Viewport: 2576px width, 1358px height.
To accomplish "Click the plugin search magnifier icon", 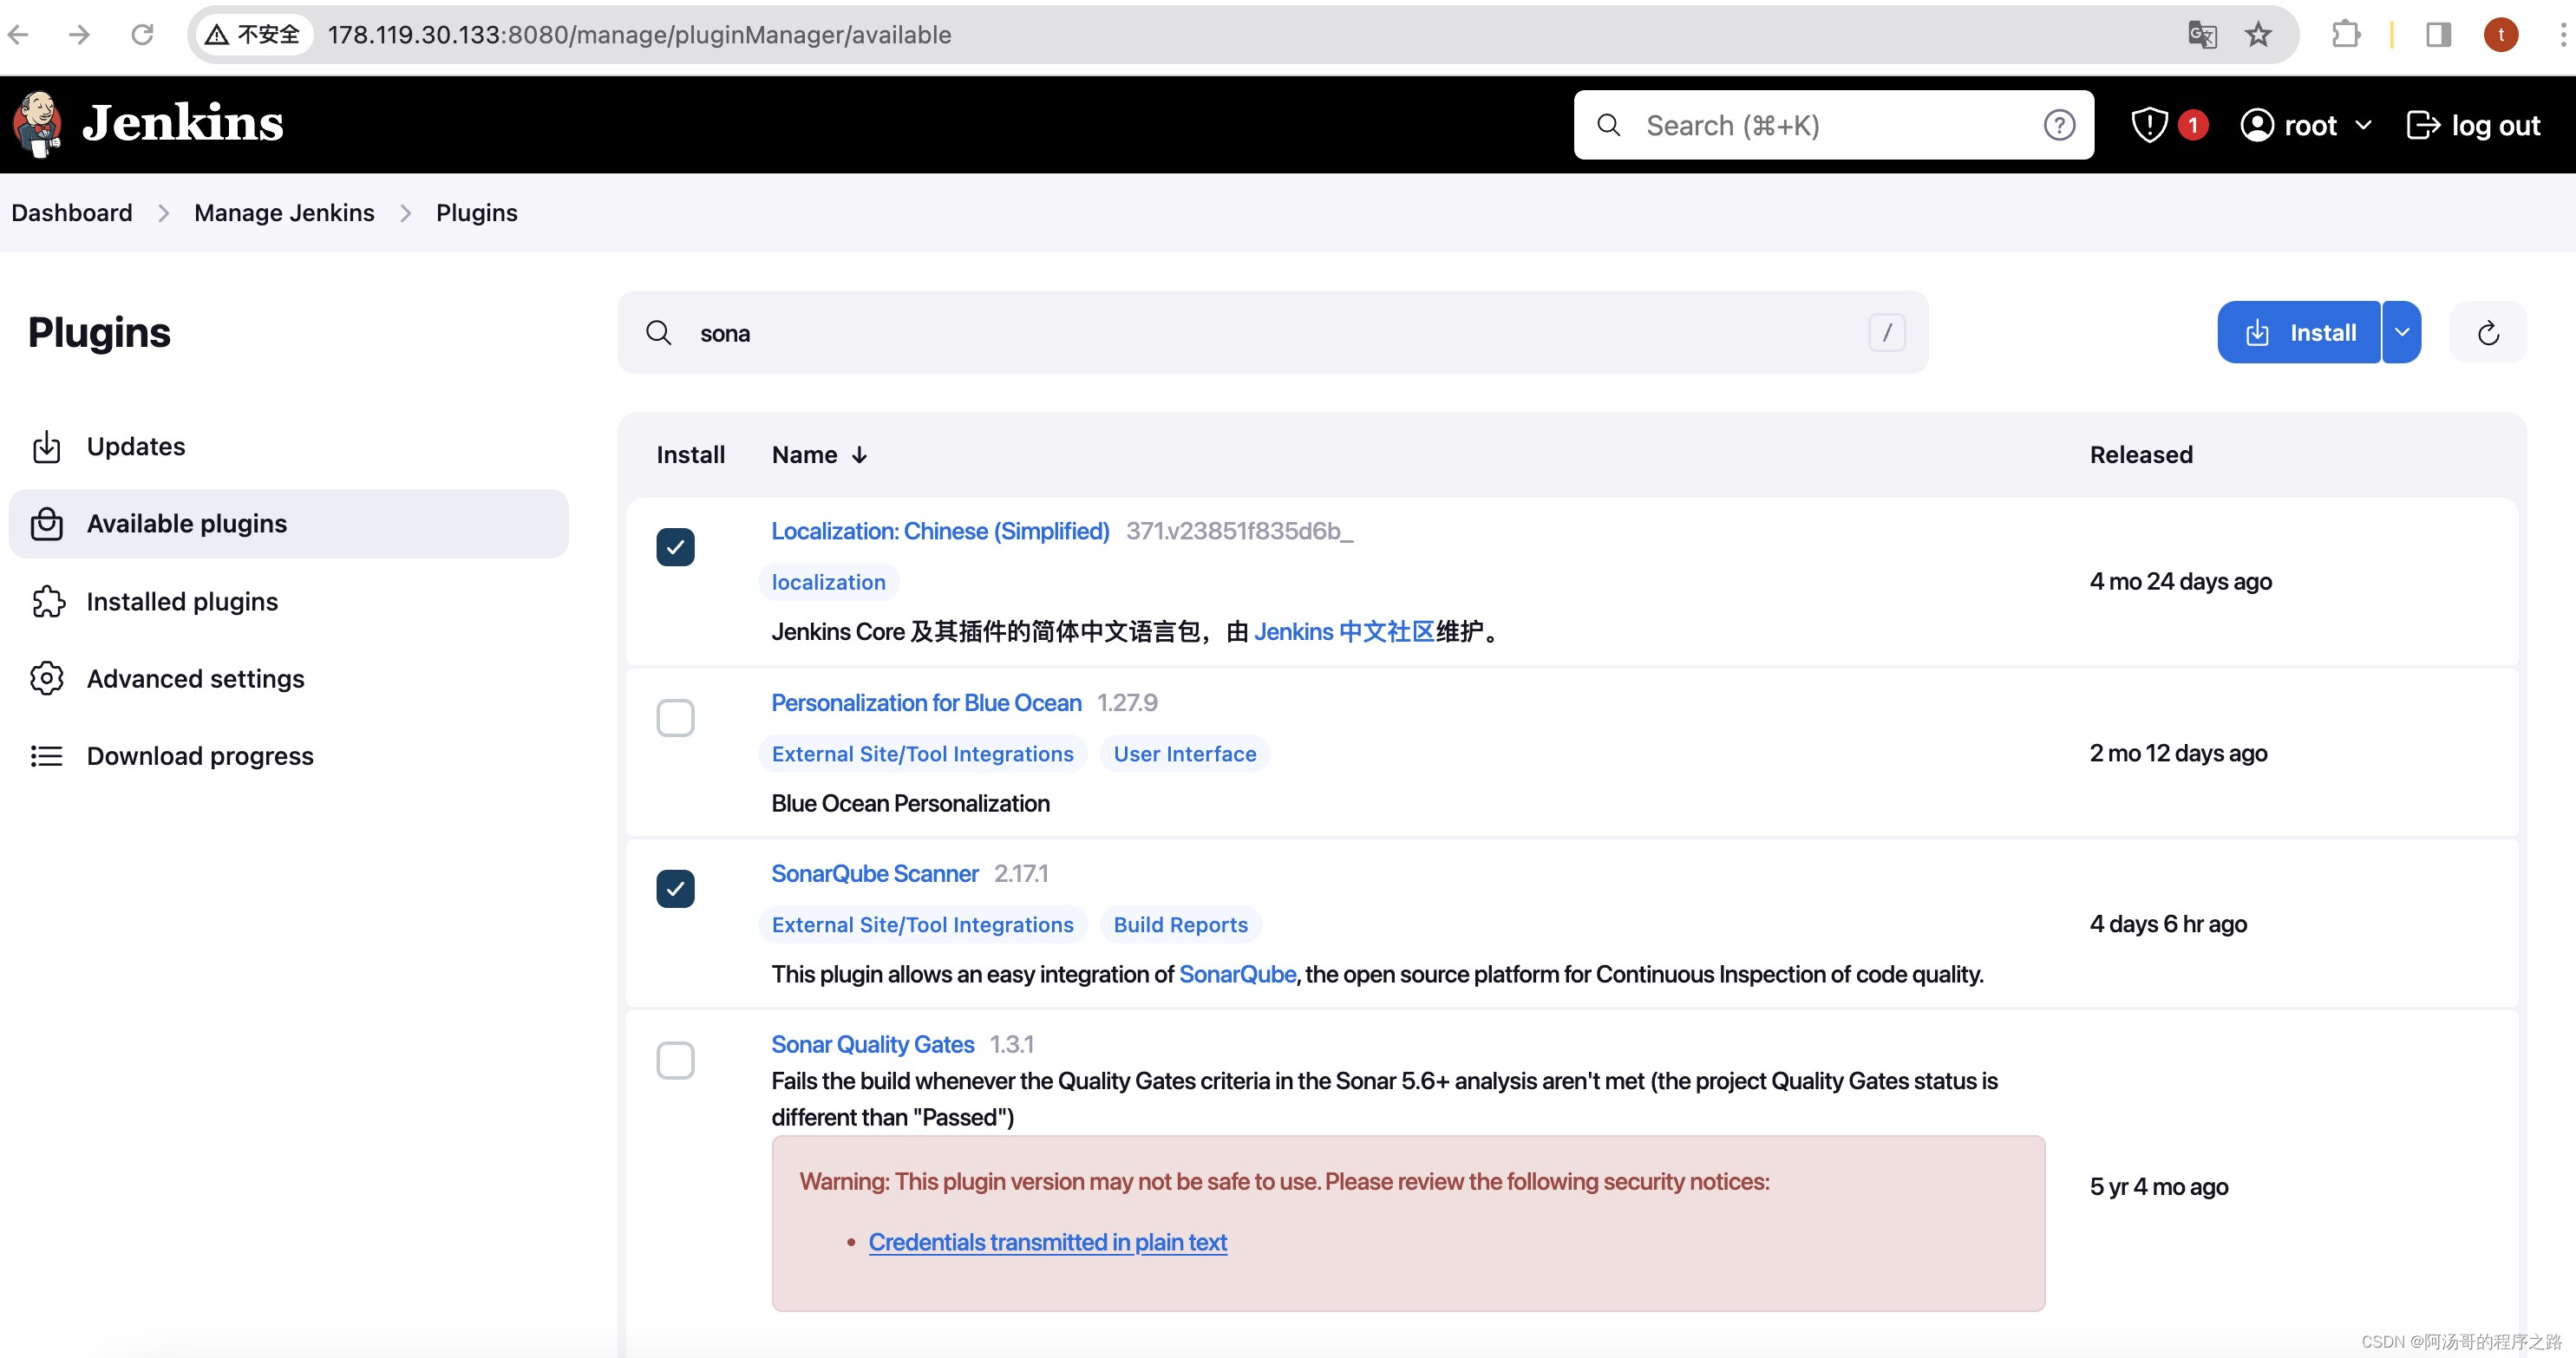I will [x=658, y=333].
